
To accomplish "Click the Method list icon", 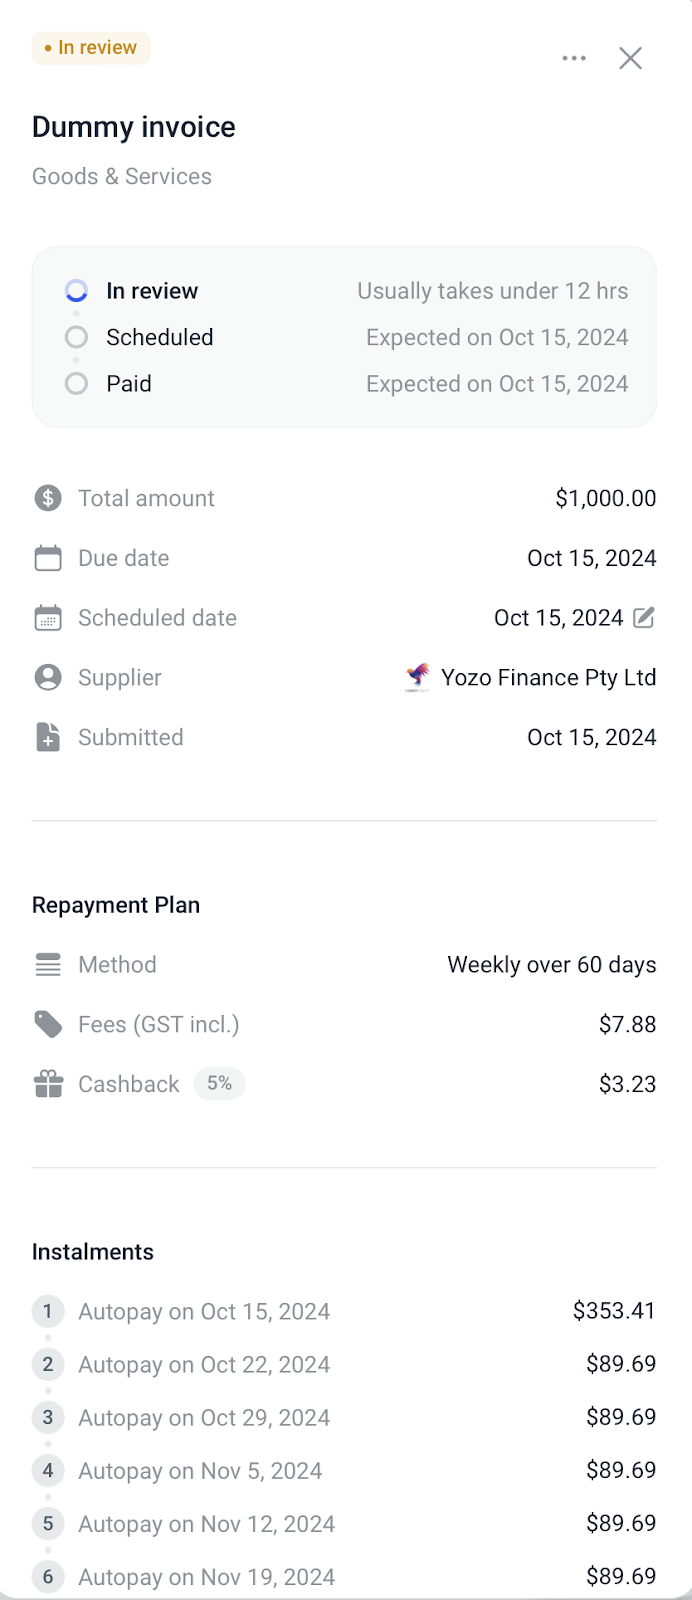I will point(48,965).
